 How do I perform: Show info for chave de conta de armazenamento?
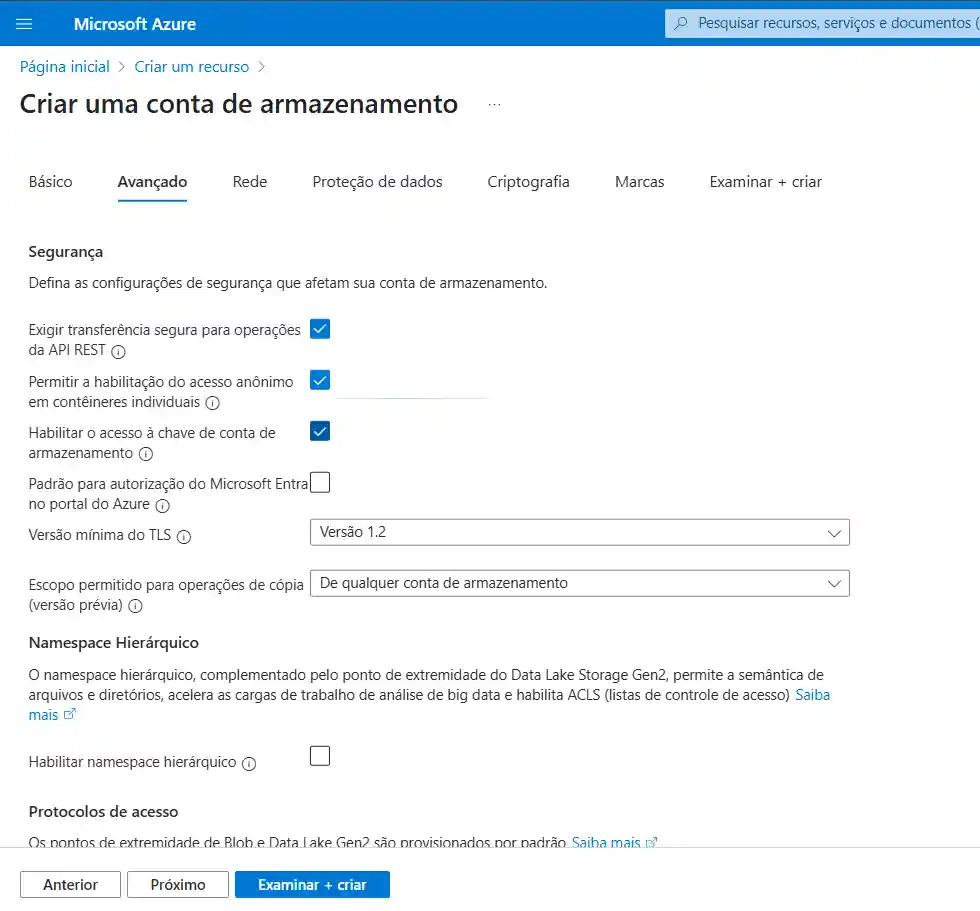coord(146,454)
